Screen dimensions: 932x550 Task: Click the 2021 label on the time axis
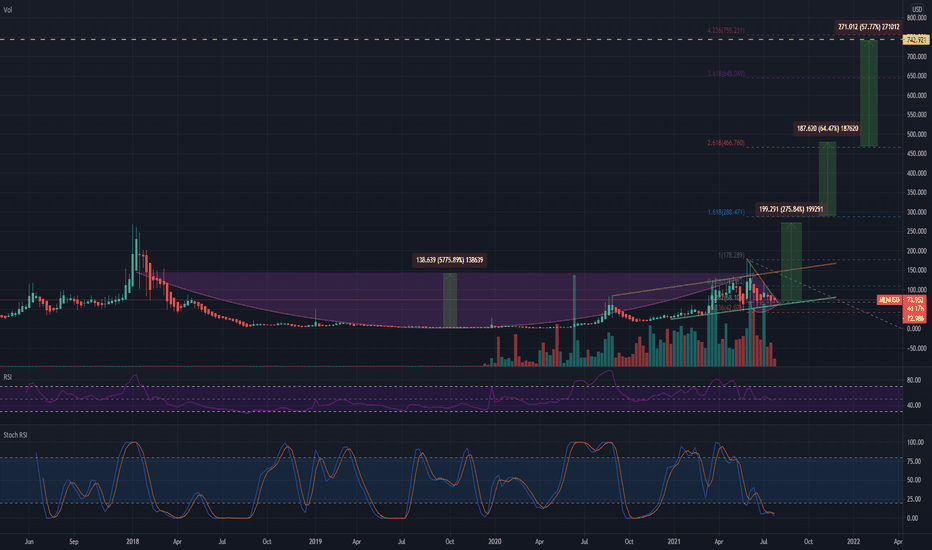[x=674, y=542]
